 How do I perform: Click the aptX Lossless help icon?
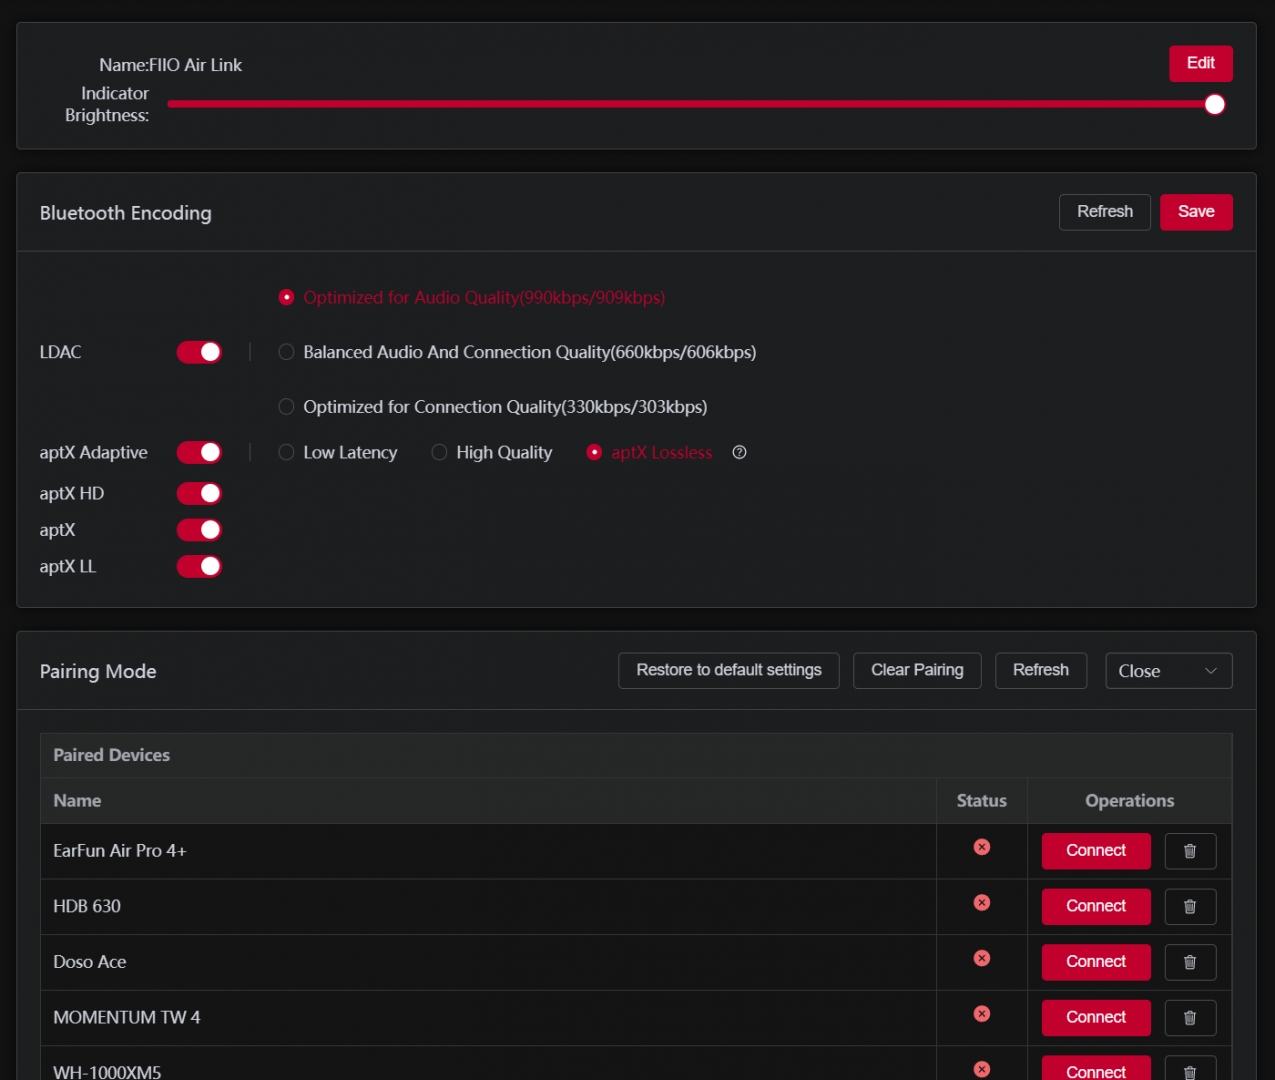coord(739,453)
